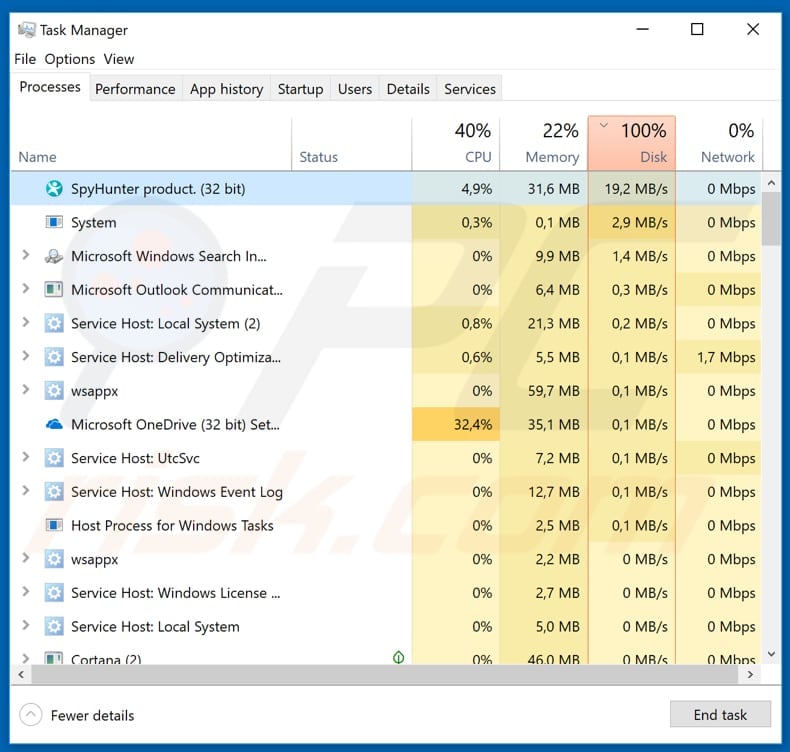
Task: Sort by the Network column header
Action: pos(719,144)
